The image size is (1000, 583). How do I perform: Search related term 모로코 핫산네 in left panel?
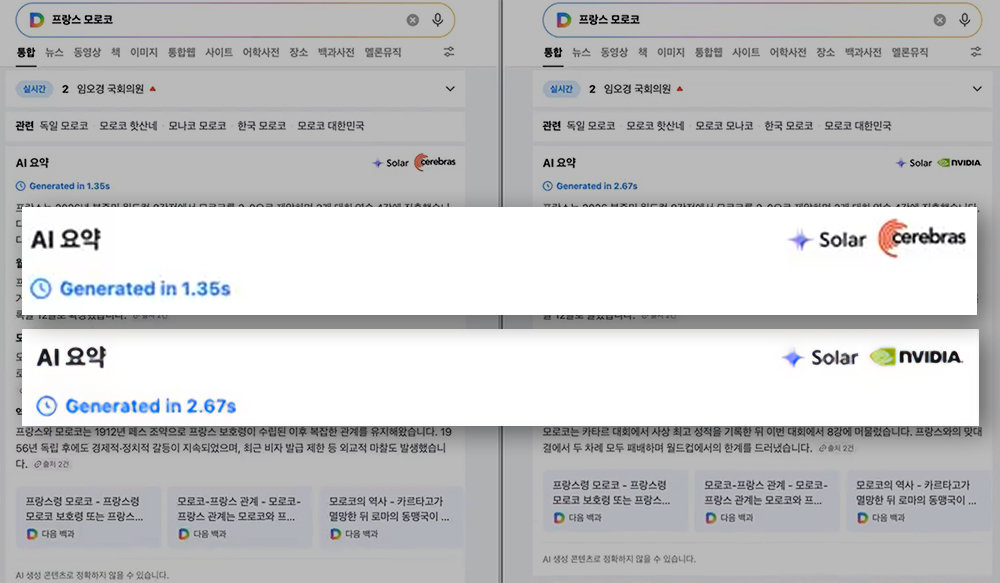tap(128, 126)
